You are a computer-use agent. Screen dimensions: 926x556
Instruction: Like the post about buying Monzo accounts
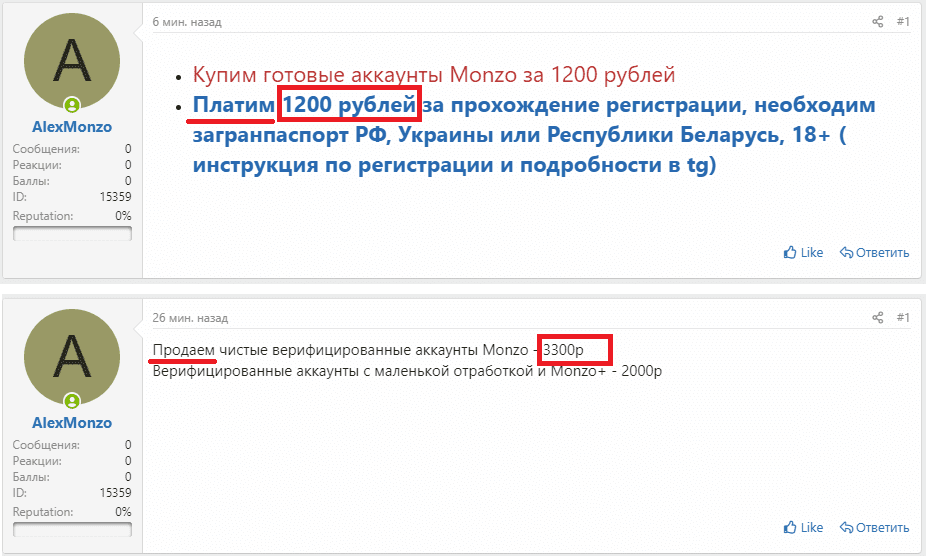[x=803, y=252]
